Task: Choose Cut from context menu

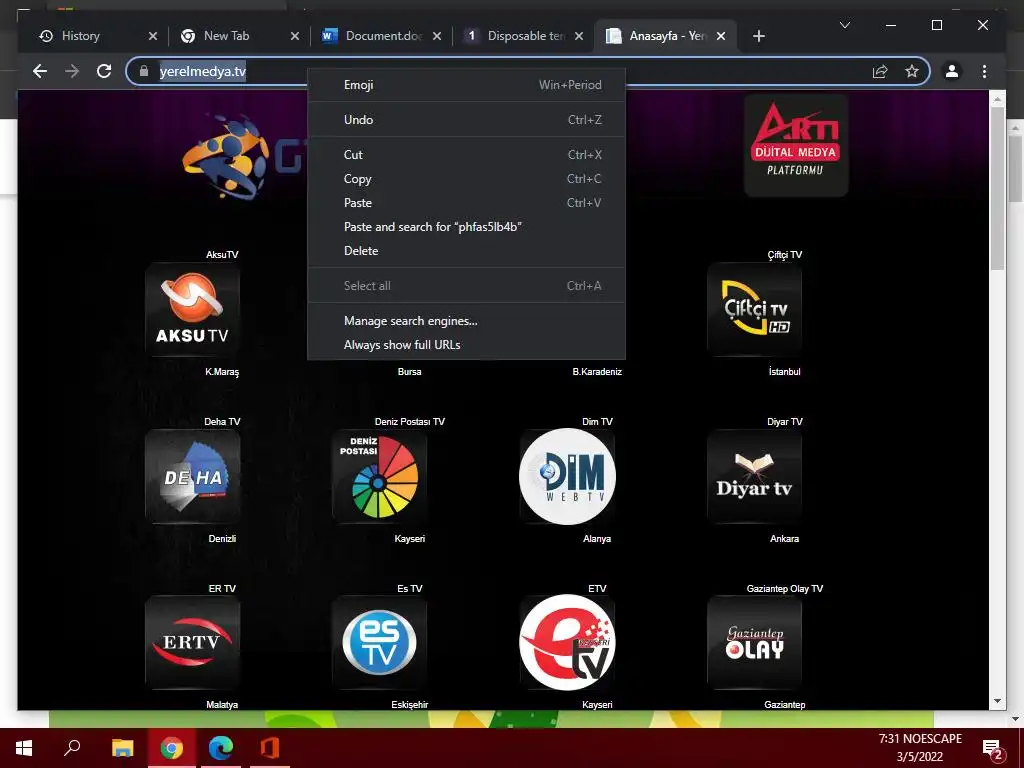Action: pos(466,155)
